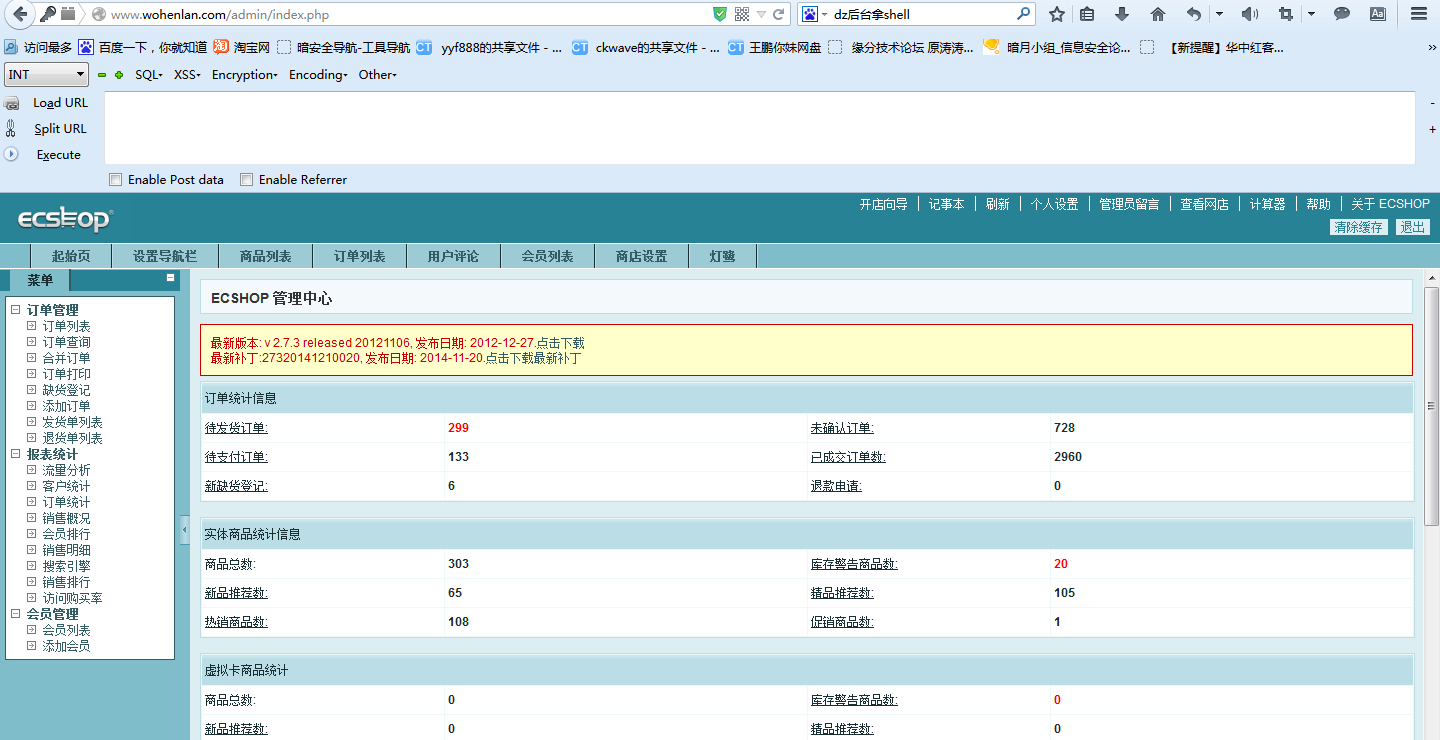Bookmark this page with the star icon
Image resolution: width=1440 pixels, height=740 pixels.
[x=1057, y=14]
